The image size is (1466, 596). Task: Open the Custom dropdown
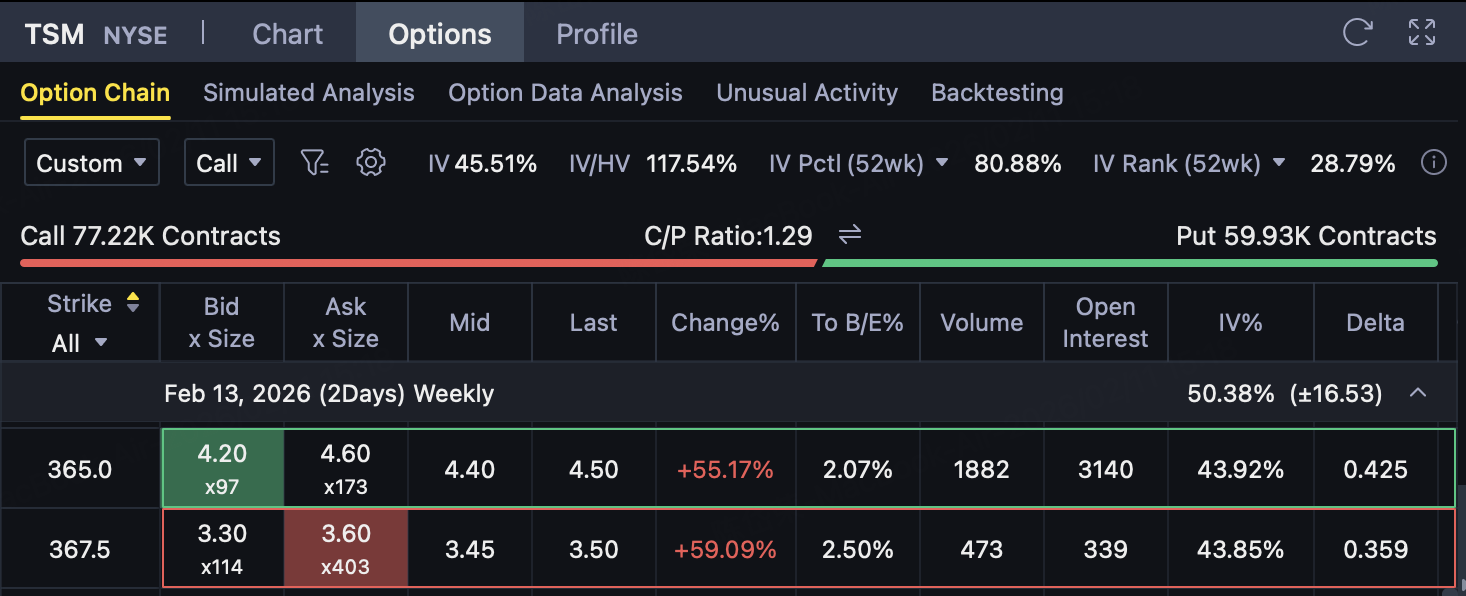(91, 163)
